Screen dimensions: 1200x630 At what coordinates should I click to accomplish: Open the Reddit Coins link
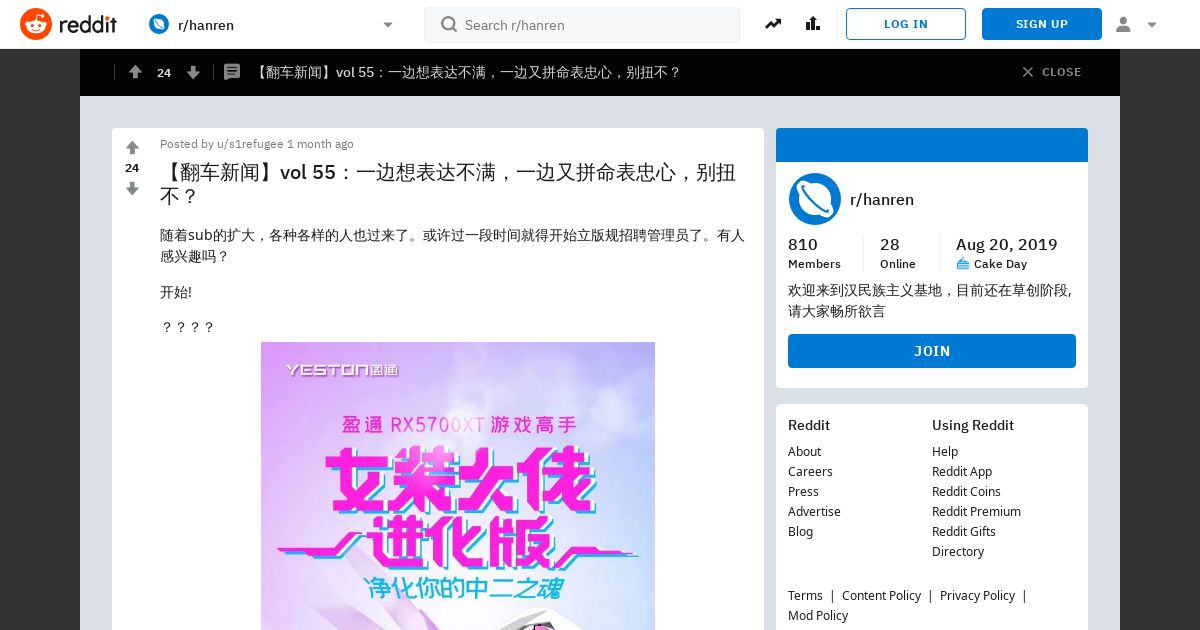tap(966, 491)
